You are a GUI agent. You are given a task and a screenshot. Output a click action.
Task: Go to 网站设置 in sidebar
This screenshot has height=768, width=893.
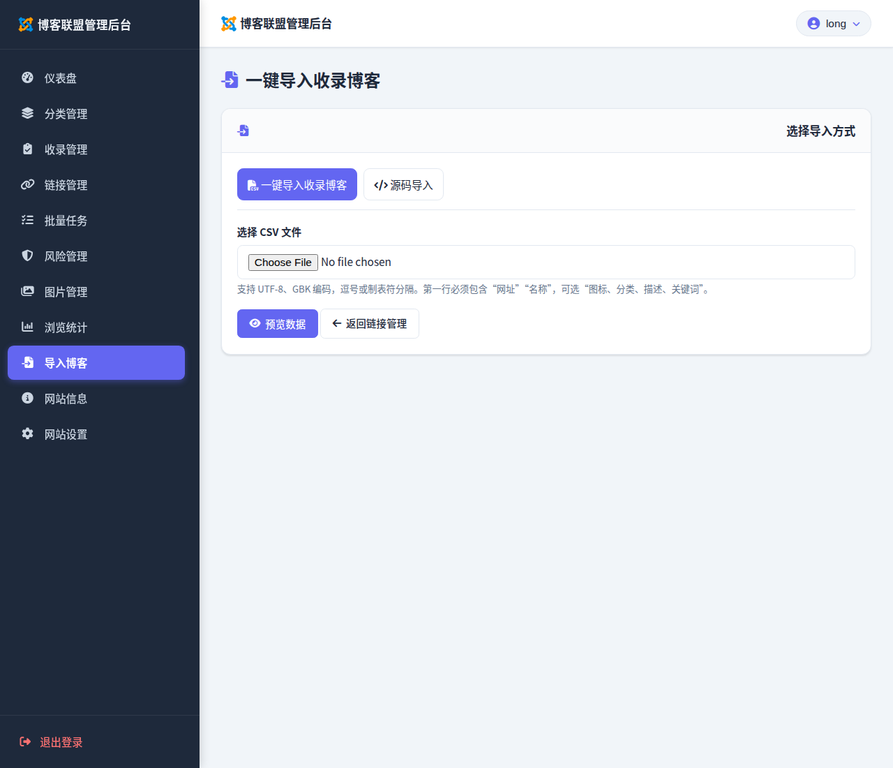(x=96, y=434)
